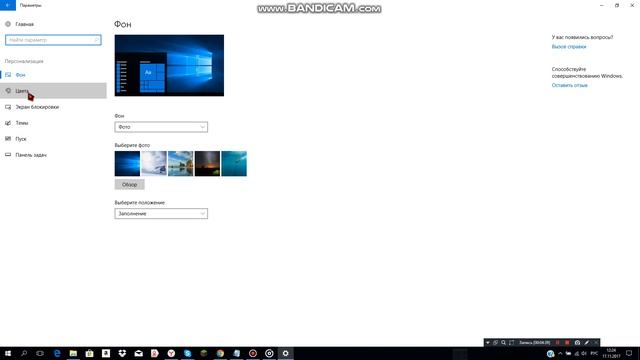Choose the night sky tent wallpaper thumbnail

[x=207, y=164]
